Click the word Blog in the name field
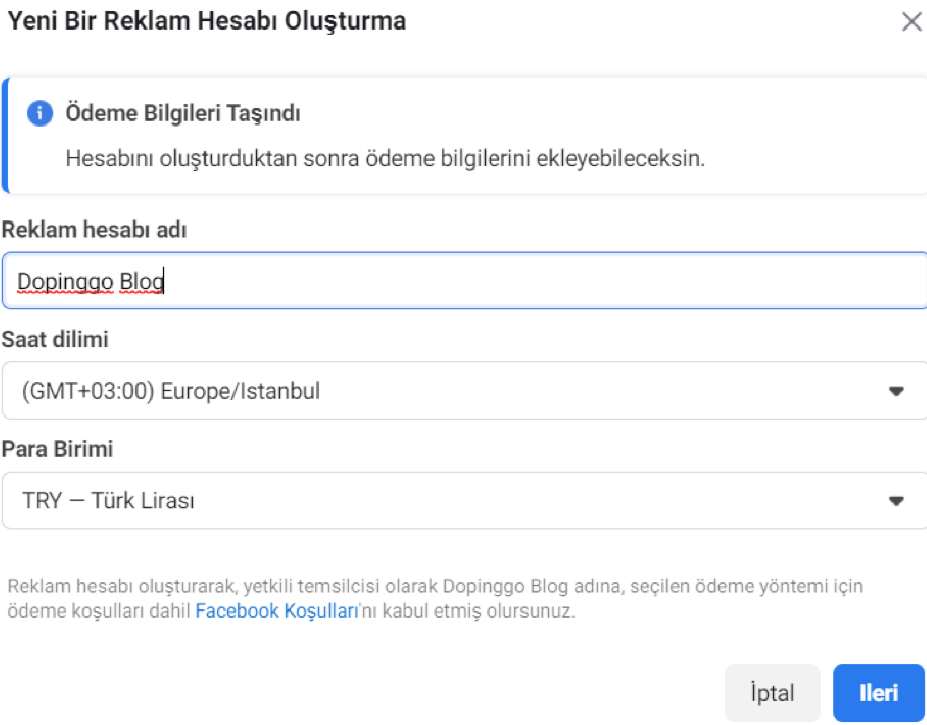The width and height of the screenshot is (927, 725). pyautogui.click(x=141, y=283)
